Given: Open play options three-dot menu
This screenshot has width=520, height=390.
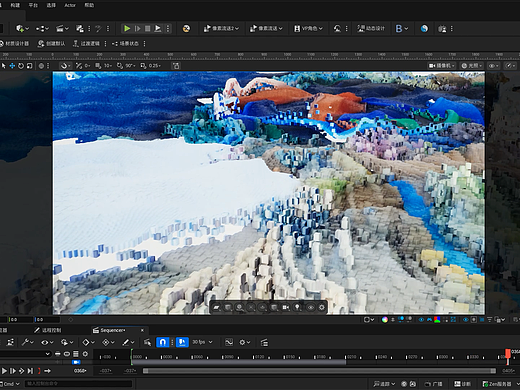Looking at the screenshot, I should (x=168, y=29).
